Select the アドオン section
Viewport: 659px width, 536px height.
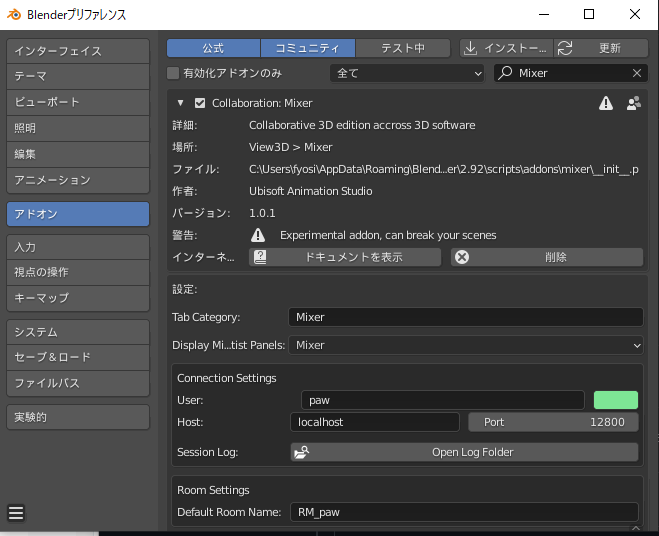pos(78,214)
